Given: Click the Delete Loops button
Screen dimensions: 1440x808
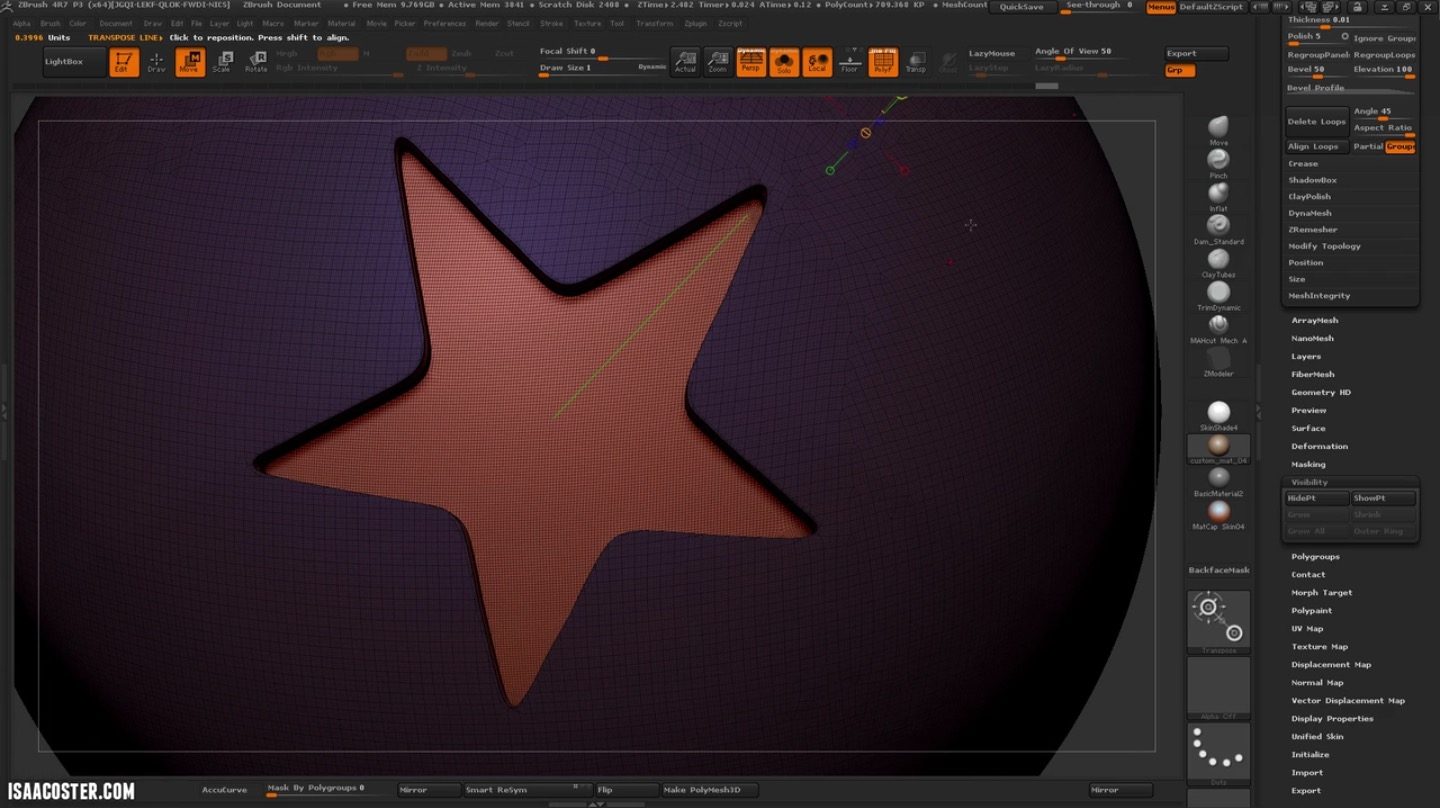Looking at the screenshot, I should [x=1317, y=121].
